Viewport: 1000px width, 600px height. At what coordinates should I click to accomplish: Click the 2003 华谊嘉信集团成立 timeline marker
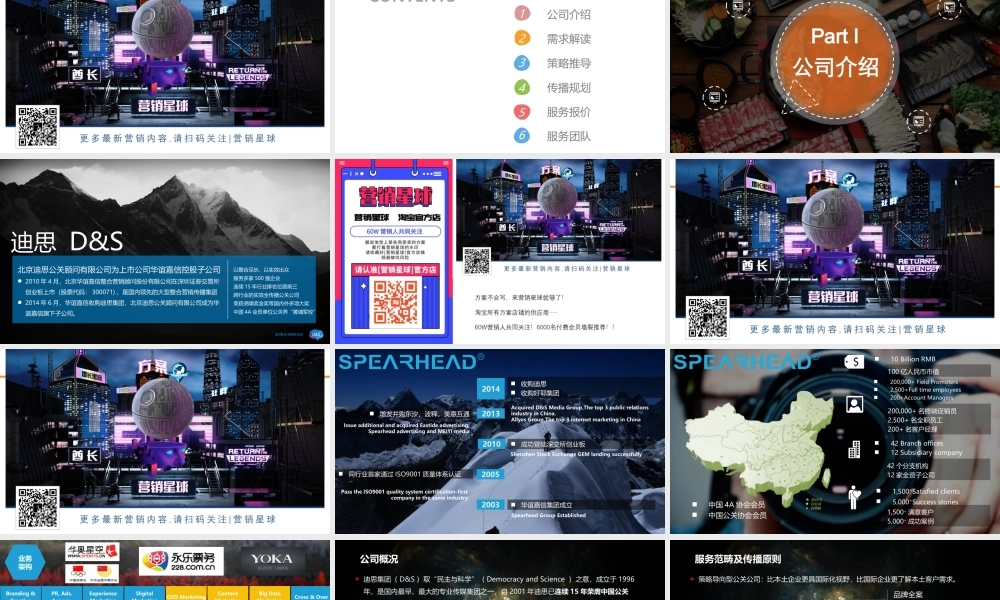coord(490,504)
